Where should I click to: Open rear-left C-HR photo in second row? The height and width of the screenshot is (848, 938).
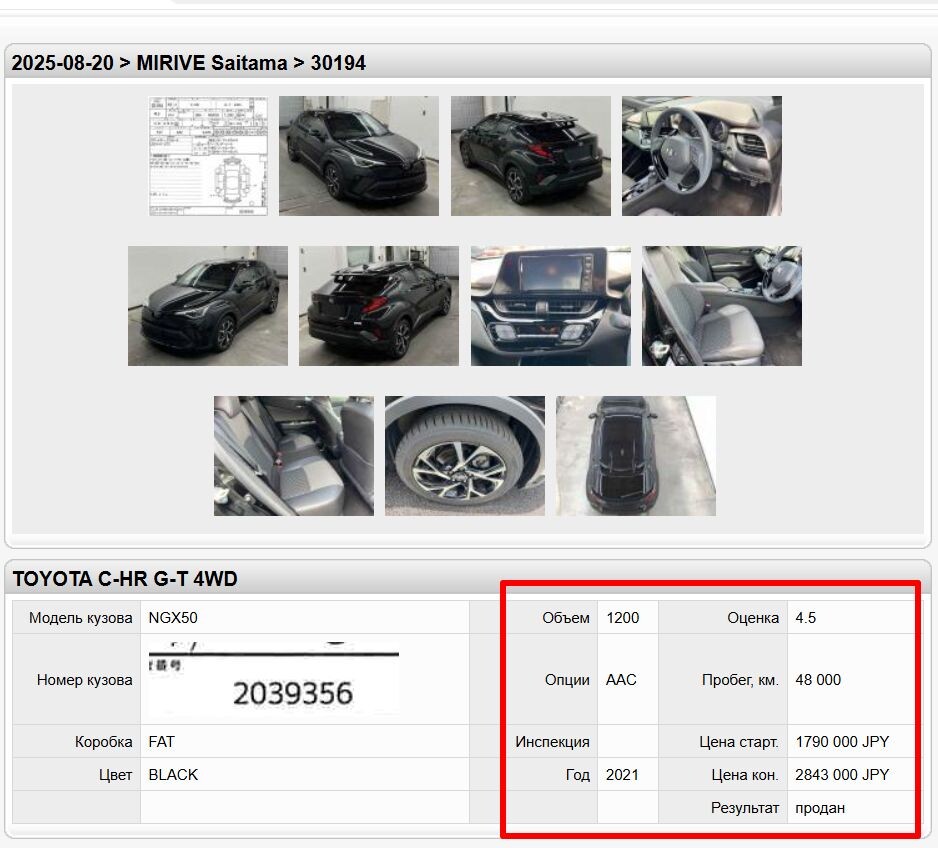pos(379,306)
